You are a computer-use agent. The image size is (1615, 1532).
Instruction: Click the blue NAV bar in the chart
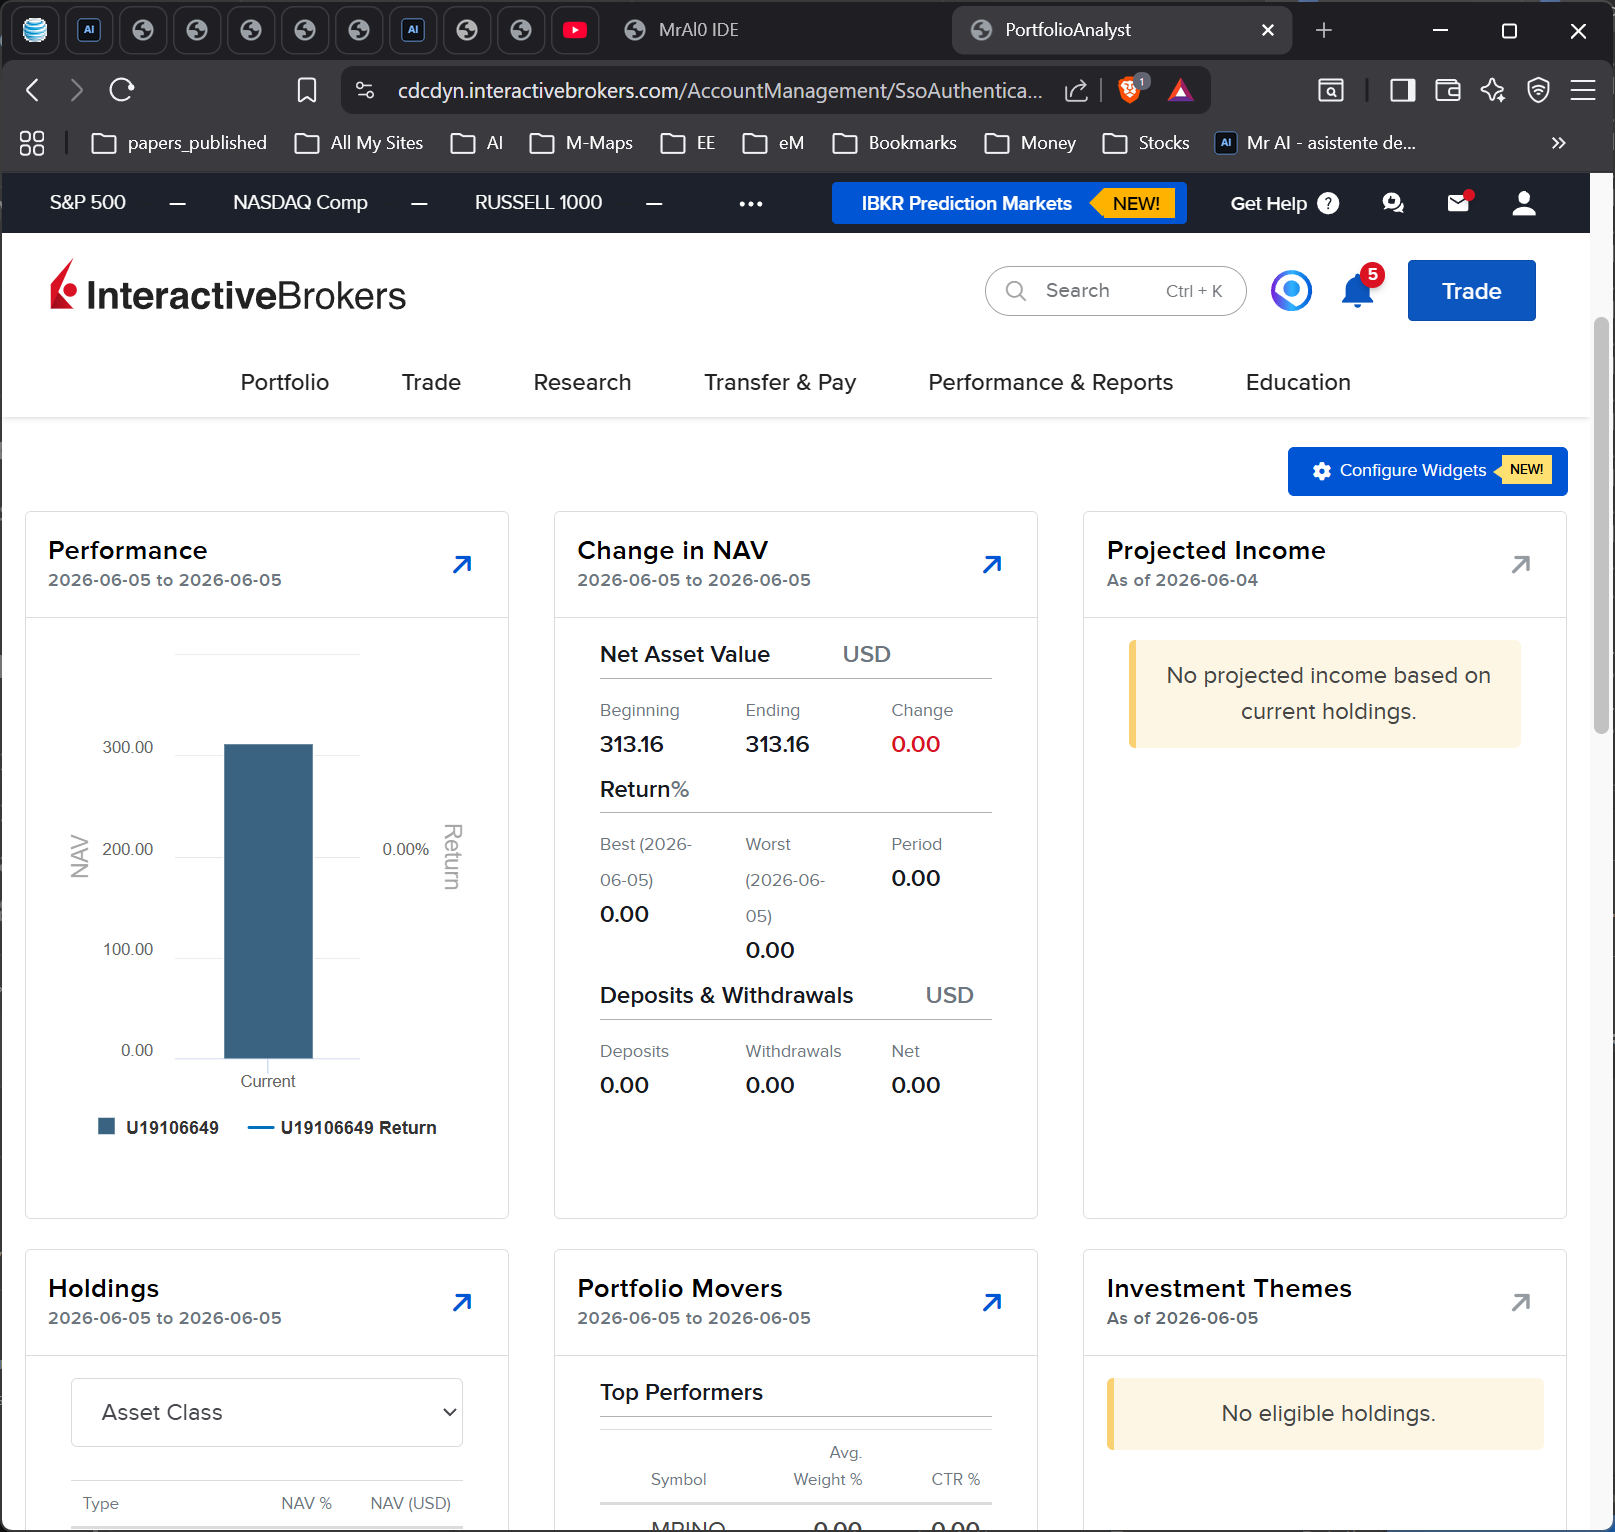268,901
